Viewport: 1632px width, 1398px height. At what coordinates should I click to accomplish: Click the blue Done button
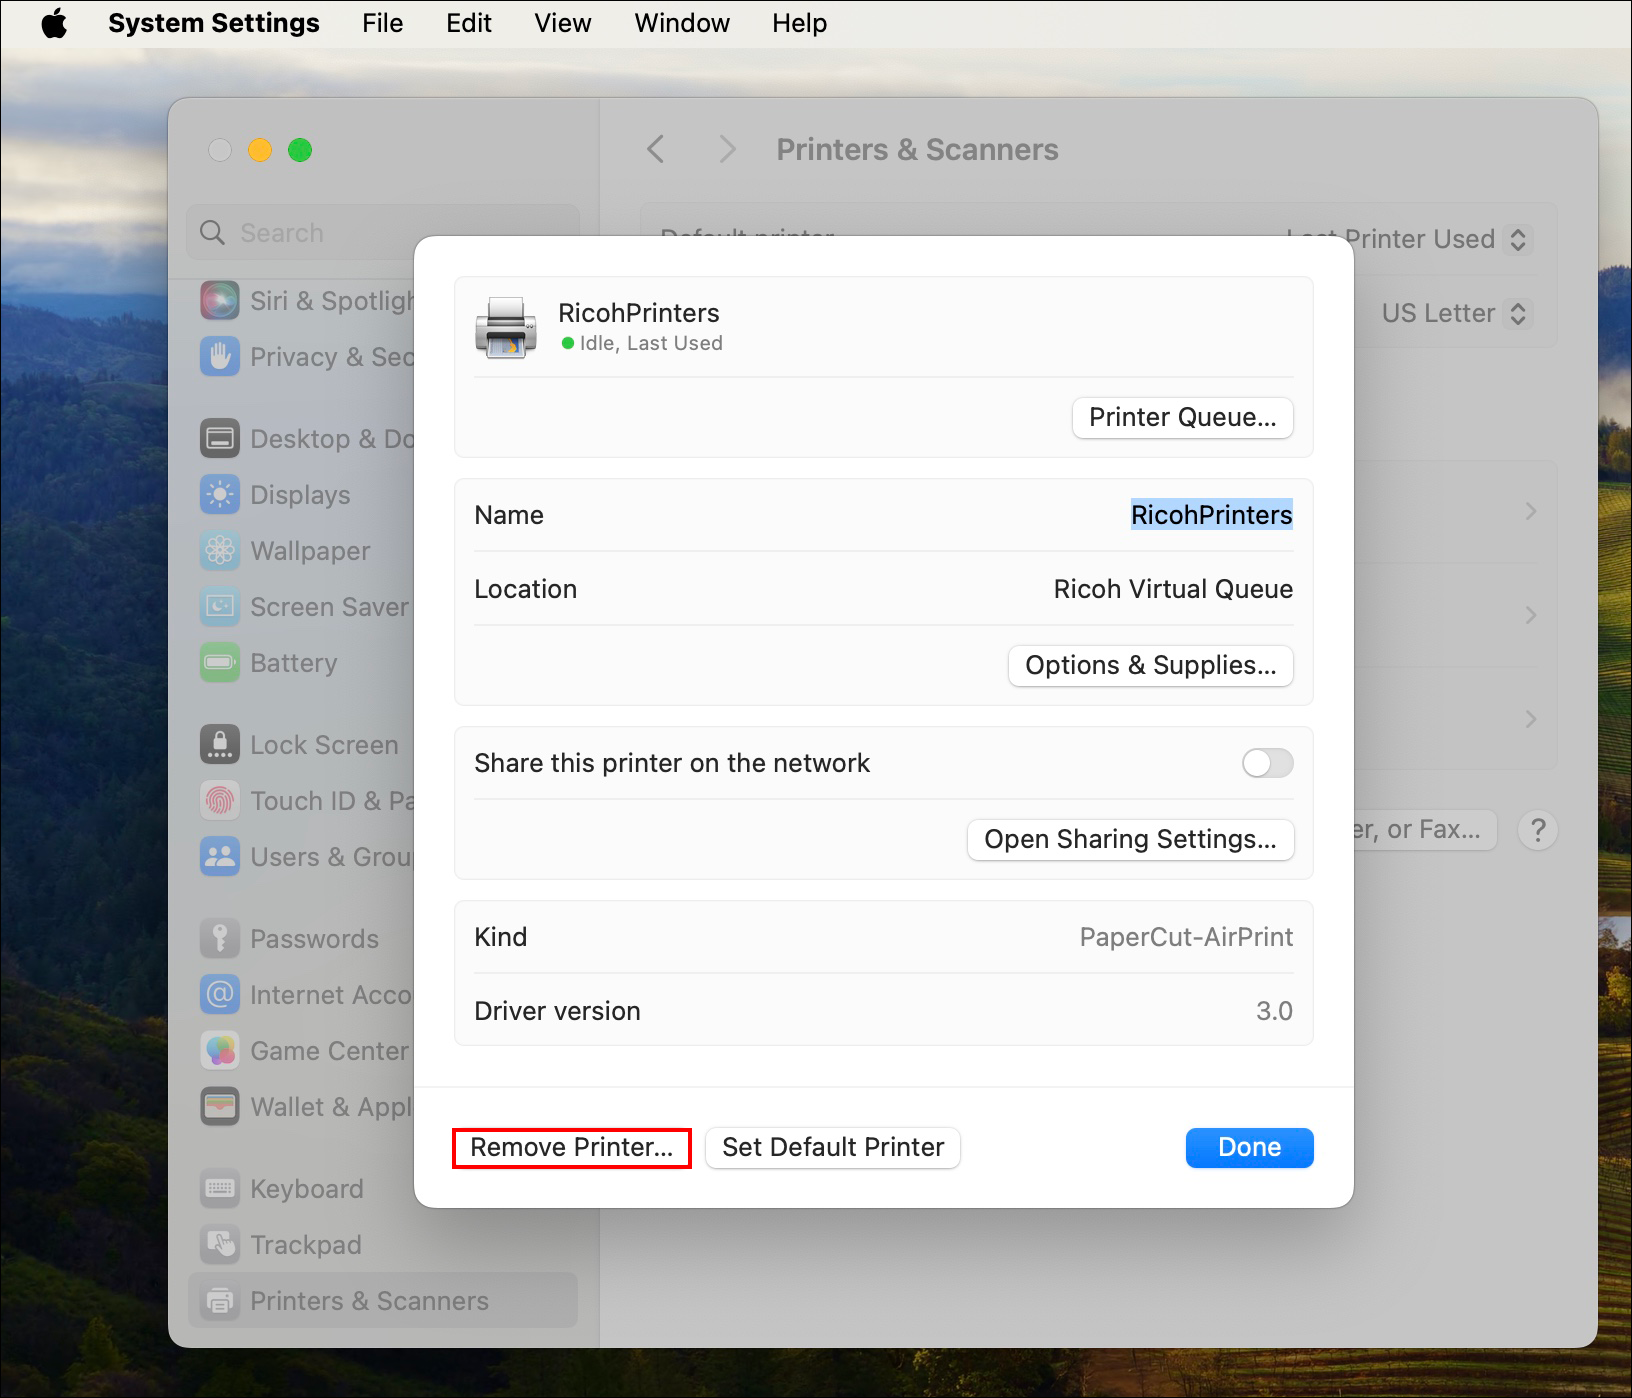[x=1250, y=1148]
